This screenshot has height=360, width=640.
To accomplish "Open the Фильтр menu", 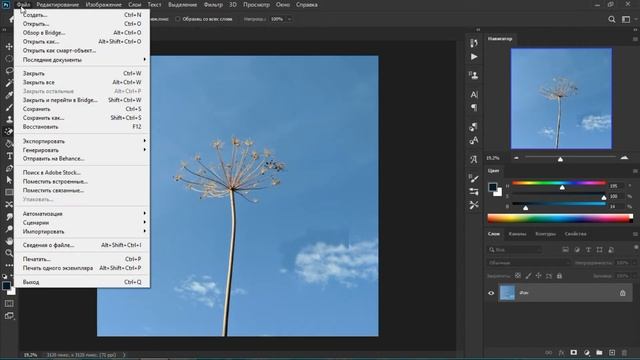I will (213, 4).
